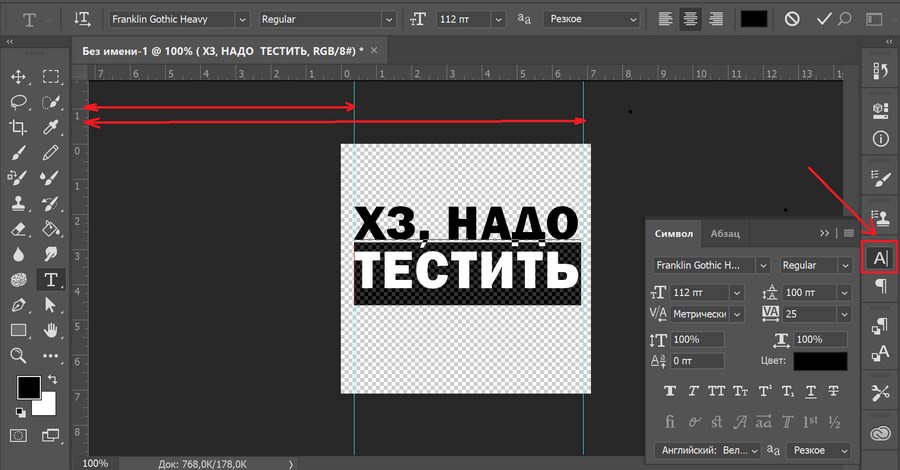Expand the Метрически kerning dropdown
This screenshot has width=900, height=470.
click(x=737, y=314)
